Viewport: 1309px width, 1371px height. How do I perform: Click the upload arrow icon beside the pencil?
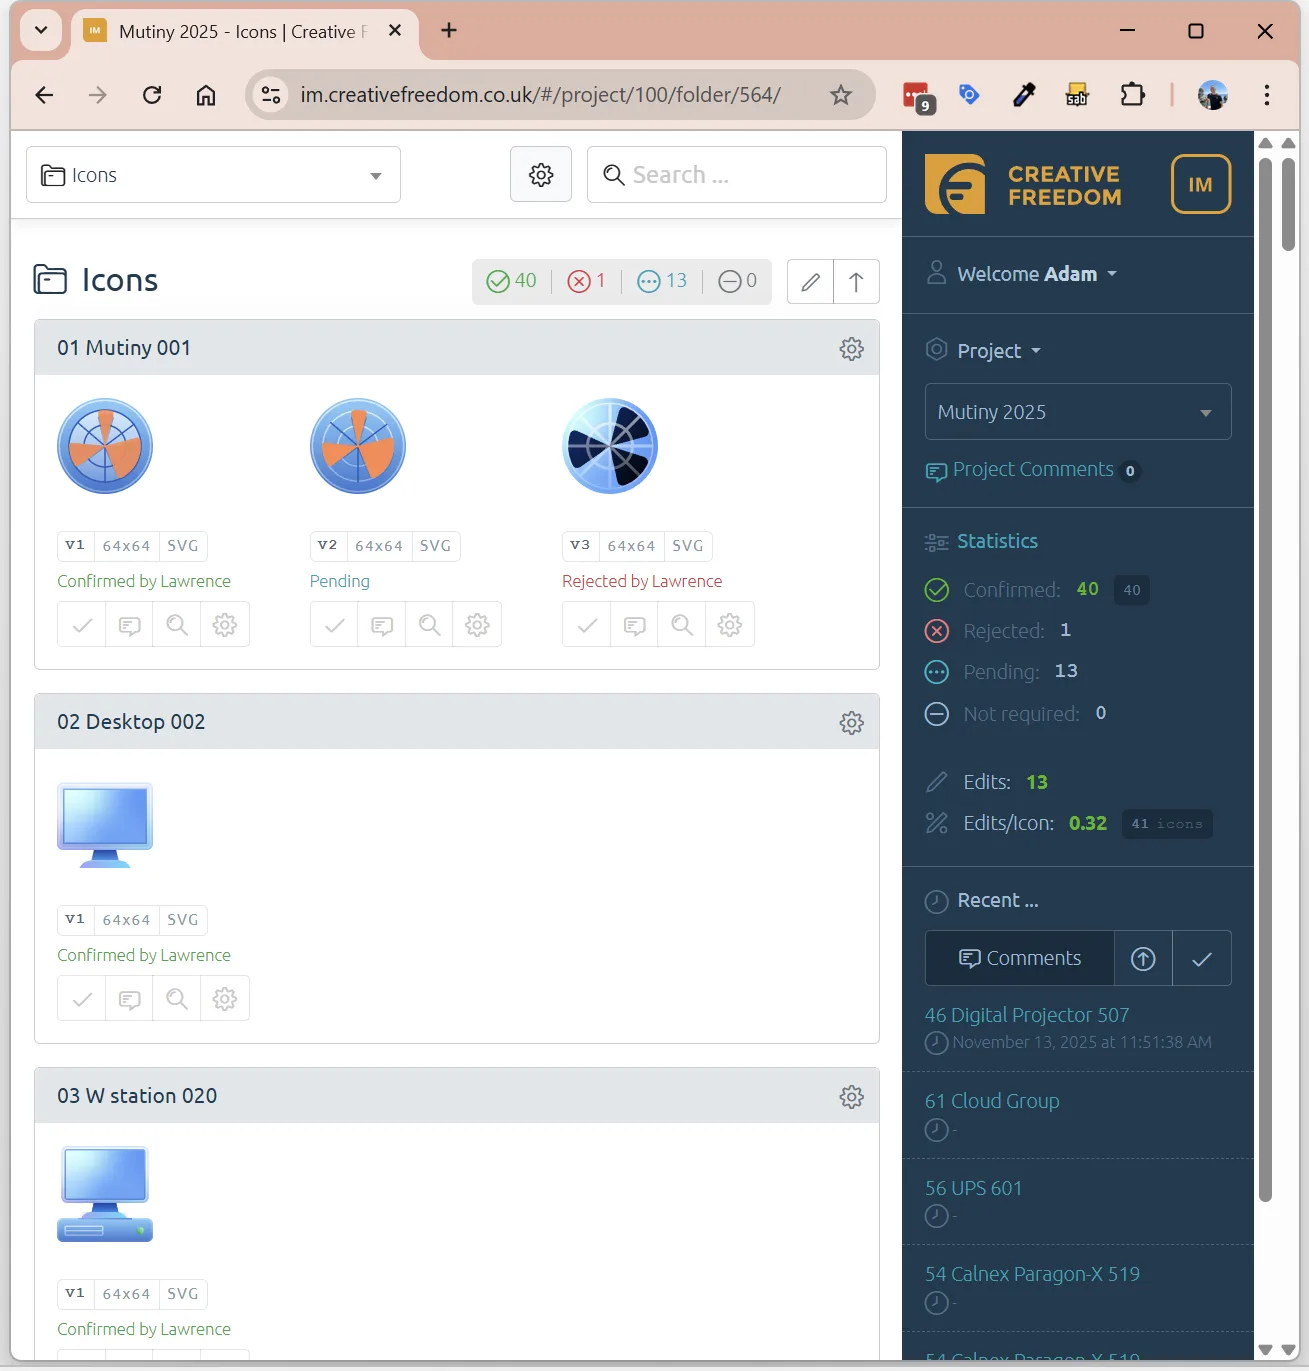pos(856,281)
